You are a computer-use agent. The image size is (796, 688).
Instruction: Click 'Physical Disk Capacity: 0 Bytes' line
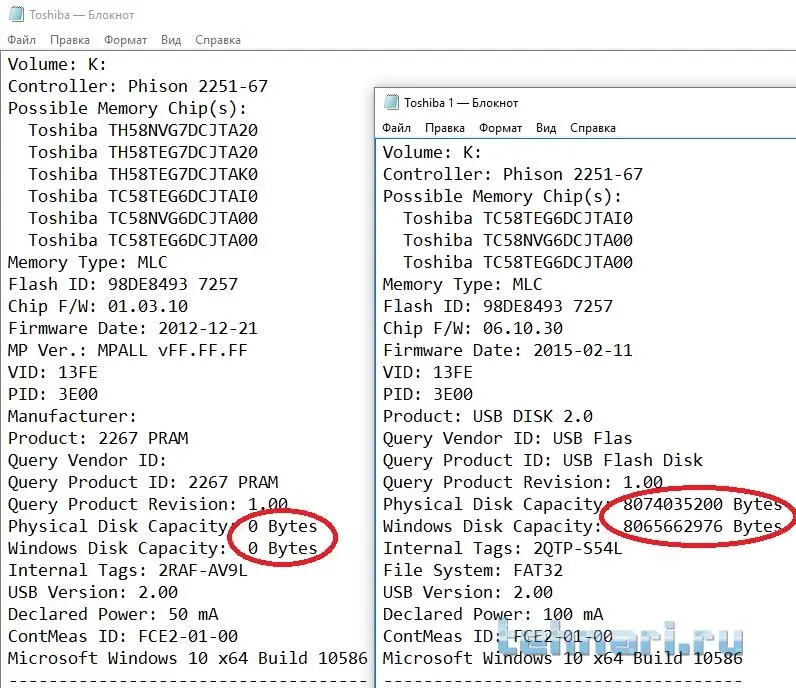[162, 527]
